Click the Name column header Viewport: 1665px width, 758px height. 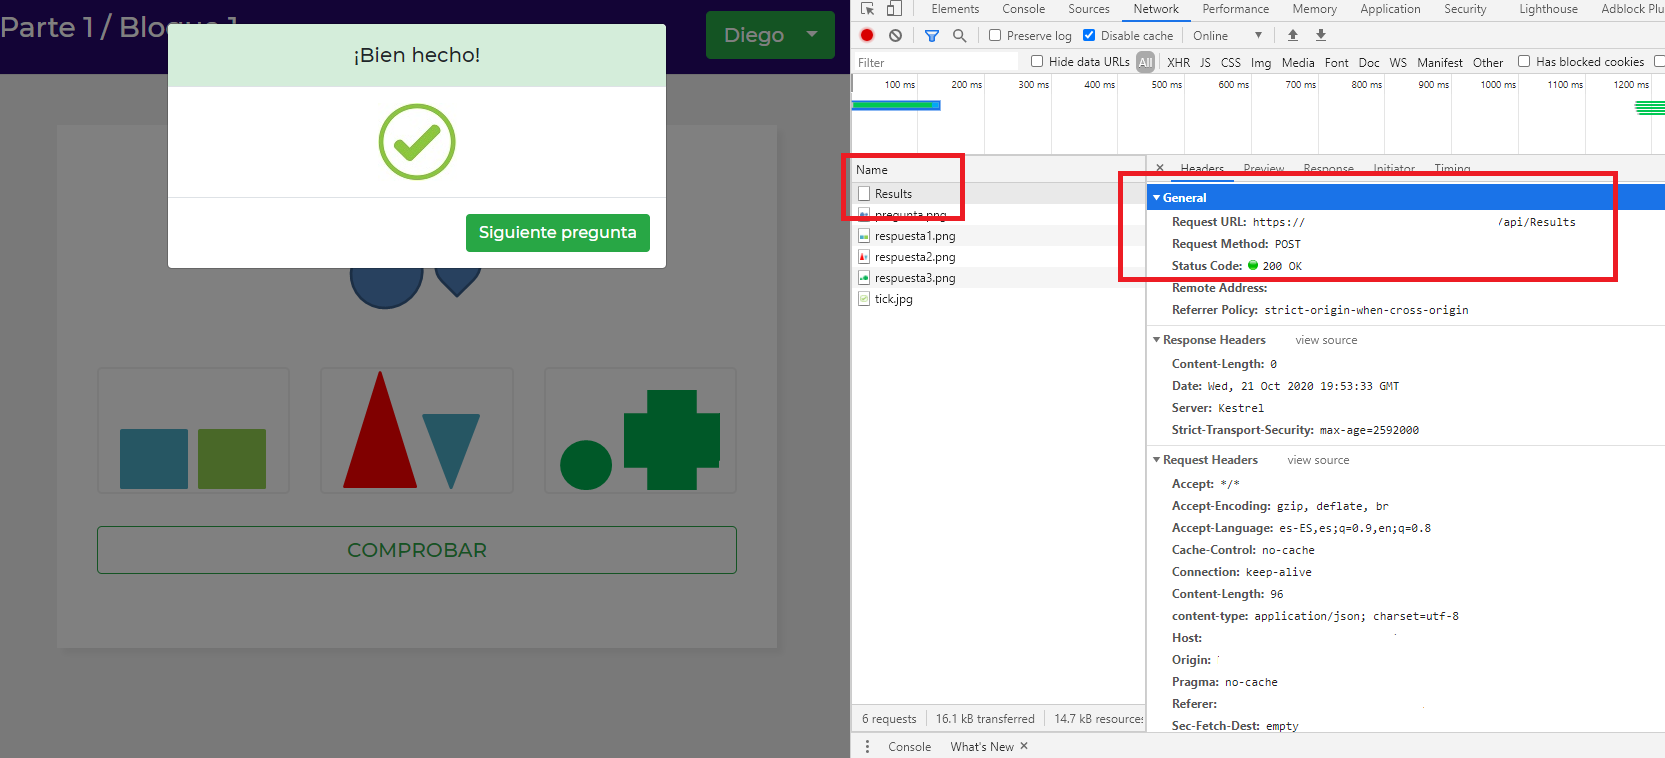pos(998,170)
